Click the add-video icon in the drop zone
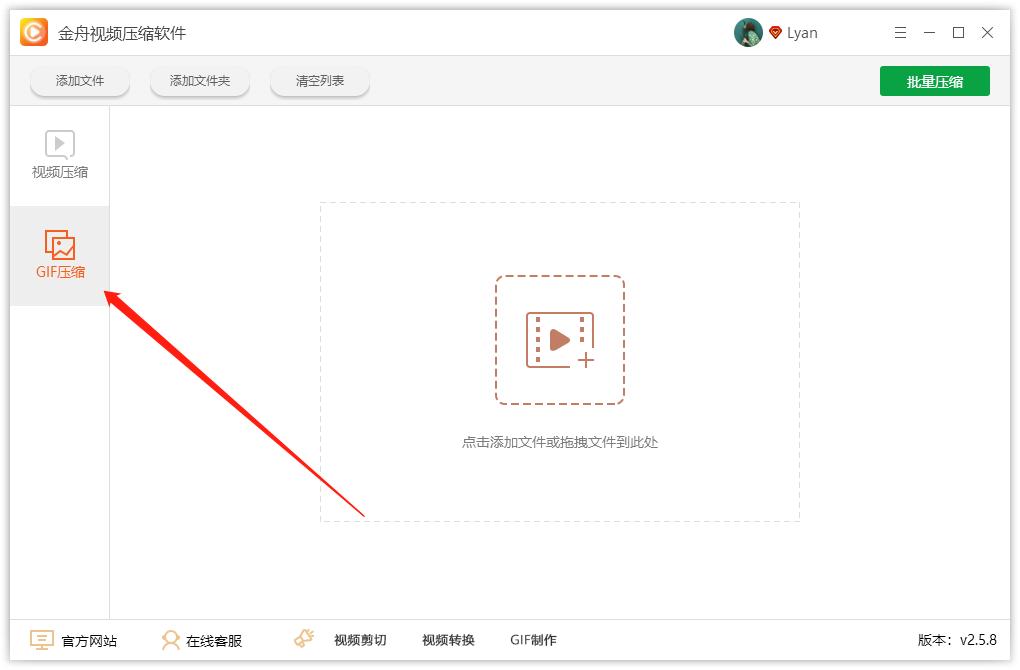Image resolution: width=1020 pixels, height=670 pixels. coord(560,340)
